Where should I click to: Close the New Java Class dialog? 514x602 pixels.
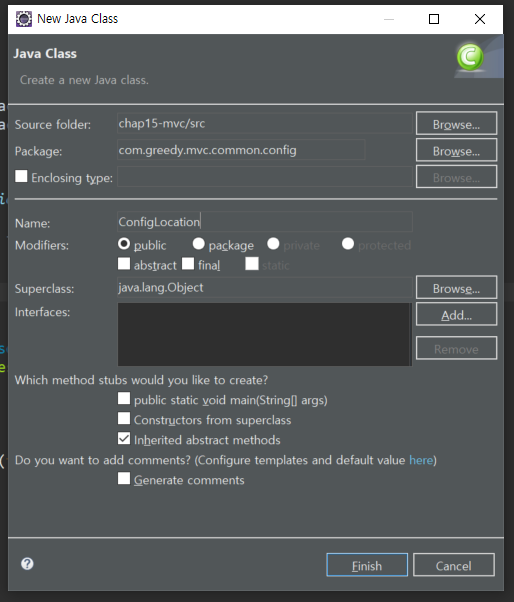click(x=480, y=19)
